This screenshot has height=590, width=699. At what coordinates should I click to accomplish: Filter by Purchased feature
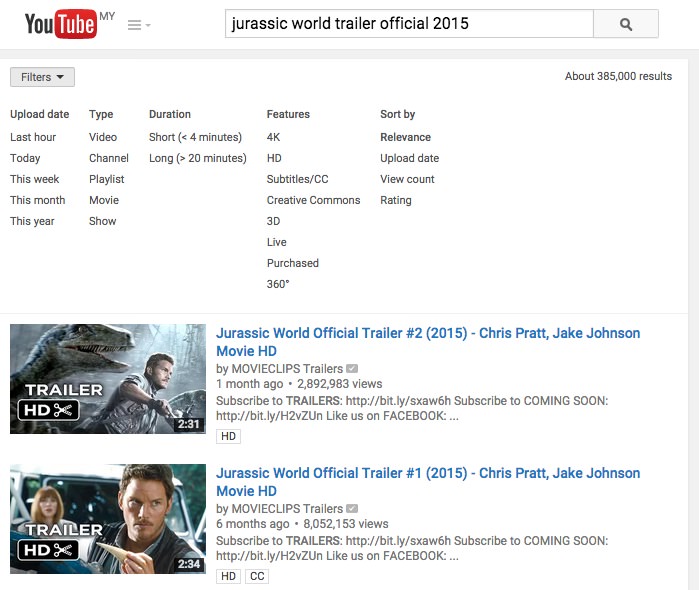[292, 263]
